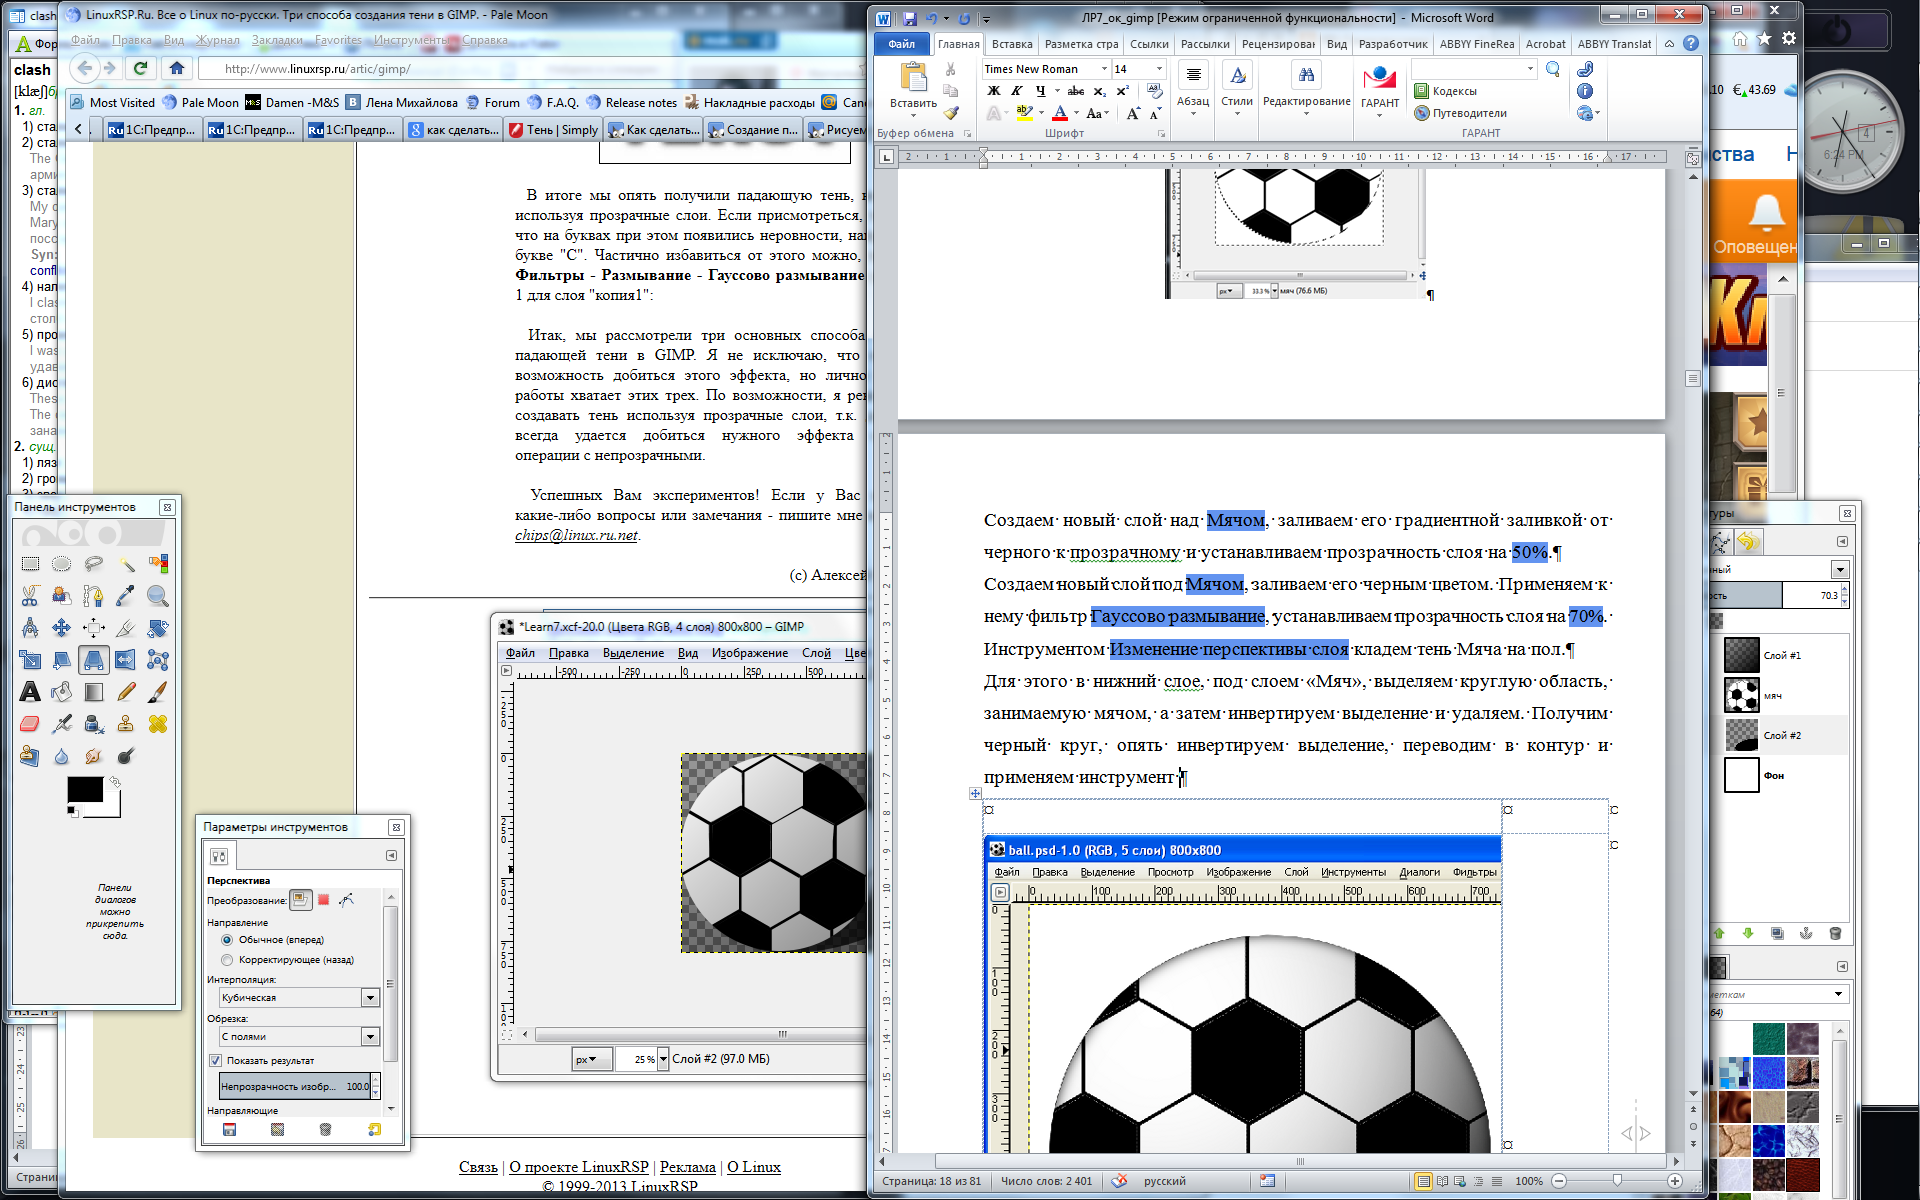Select 'Корректирующее (назад)' direction radio button
1920x1200 pixels.
(x=227, y=960)
